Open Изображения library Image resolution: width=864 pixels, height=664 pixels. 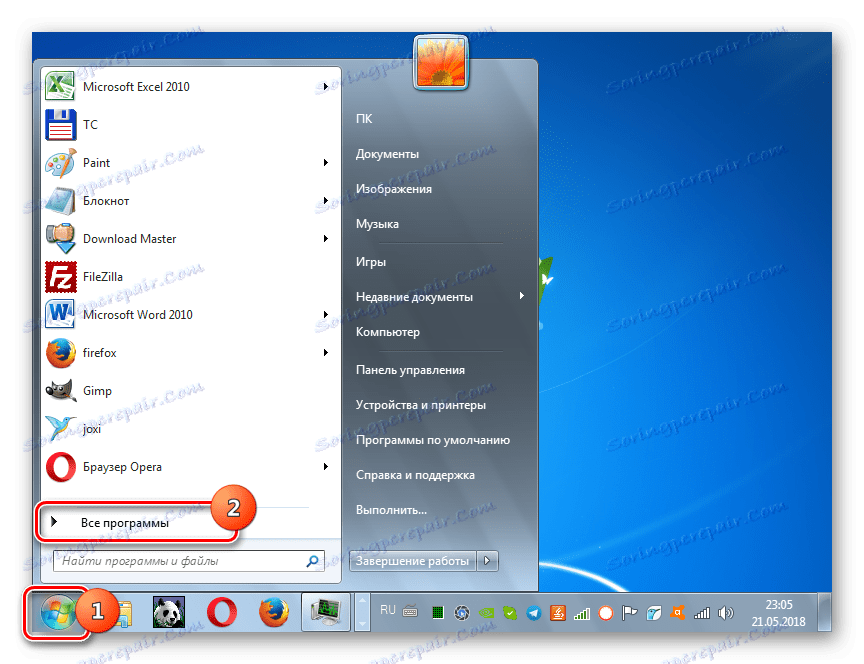pos(394,189)
